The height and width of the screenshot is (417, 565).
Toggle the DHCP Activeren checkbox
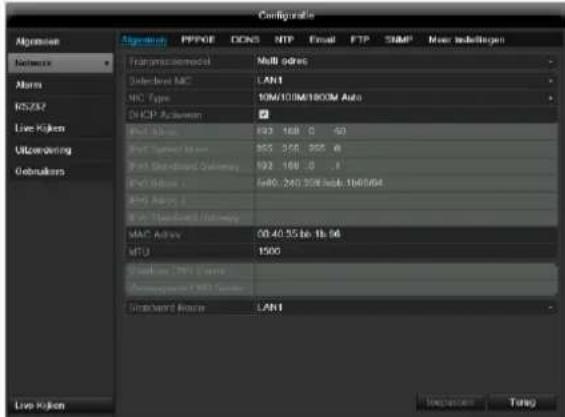pos(264,115)
